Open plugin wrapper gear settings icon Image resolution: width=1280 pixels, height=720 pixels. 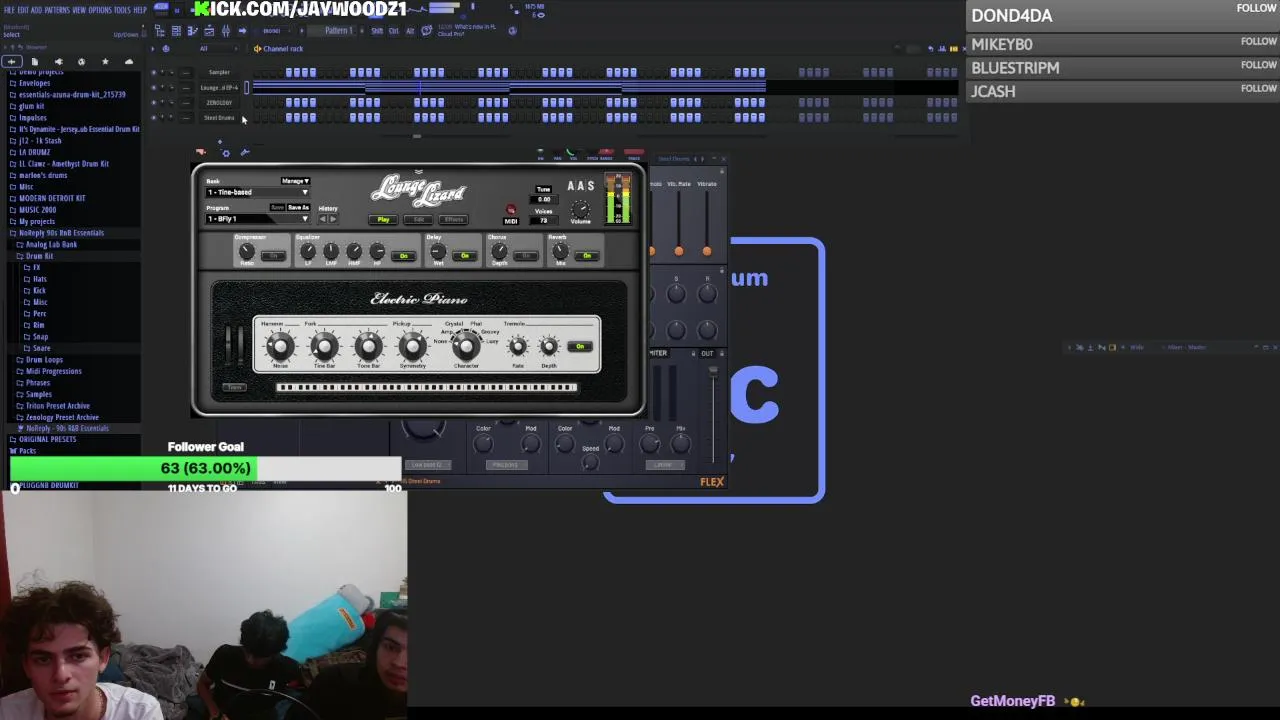click(x=226, y=153)
